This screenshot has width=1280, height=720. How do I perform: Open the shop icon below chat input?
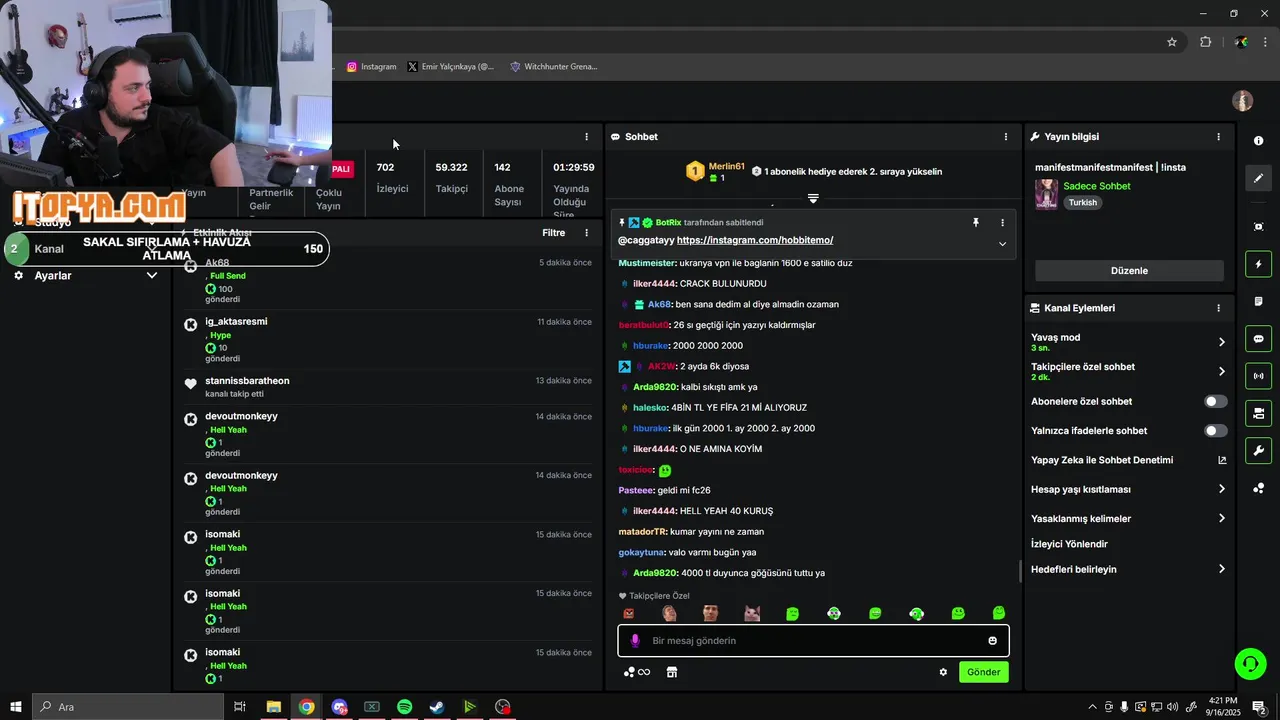672,672
